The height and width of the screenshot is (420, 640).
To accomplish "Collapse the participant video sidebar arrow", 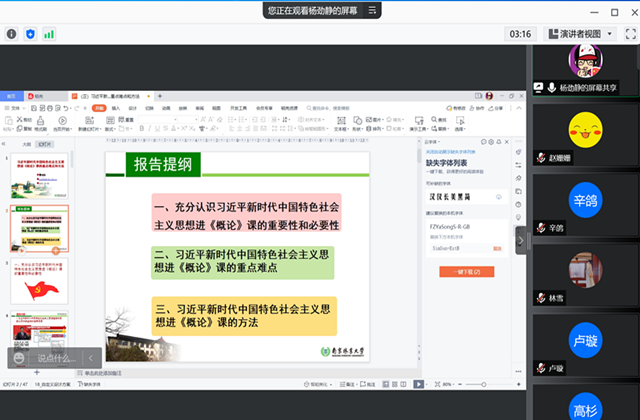I will pyautogui.click(x=520, y=240).
